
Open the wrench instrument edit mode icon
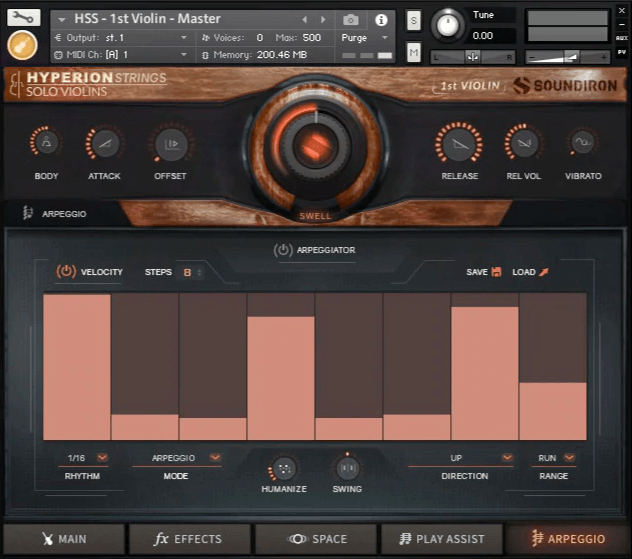click(x=24, y=17)
